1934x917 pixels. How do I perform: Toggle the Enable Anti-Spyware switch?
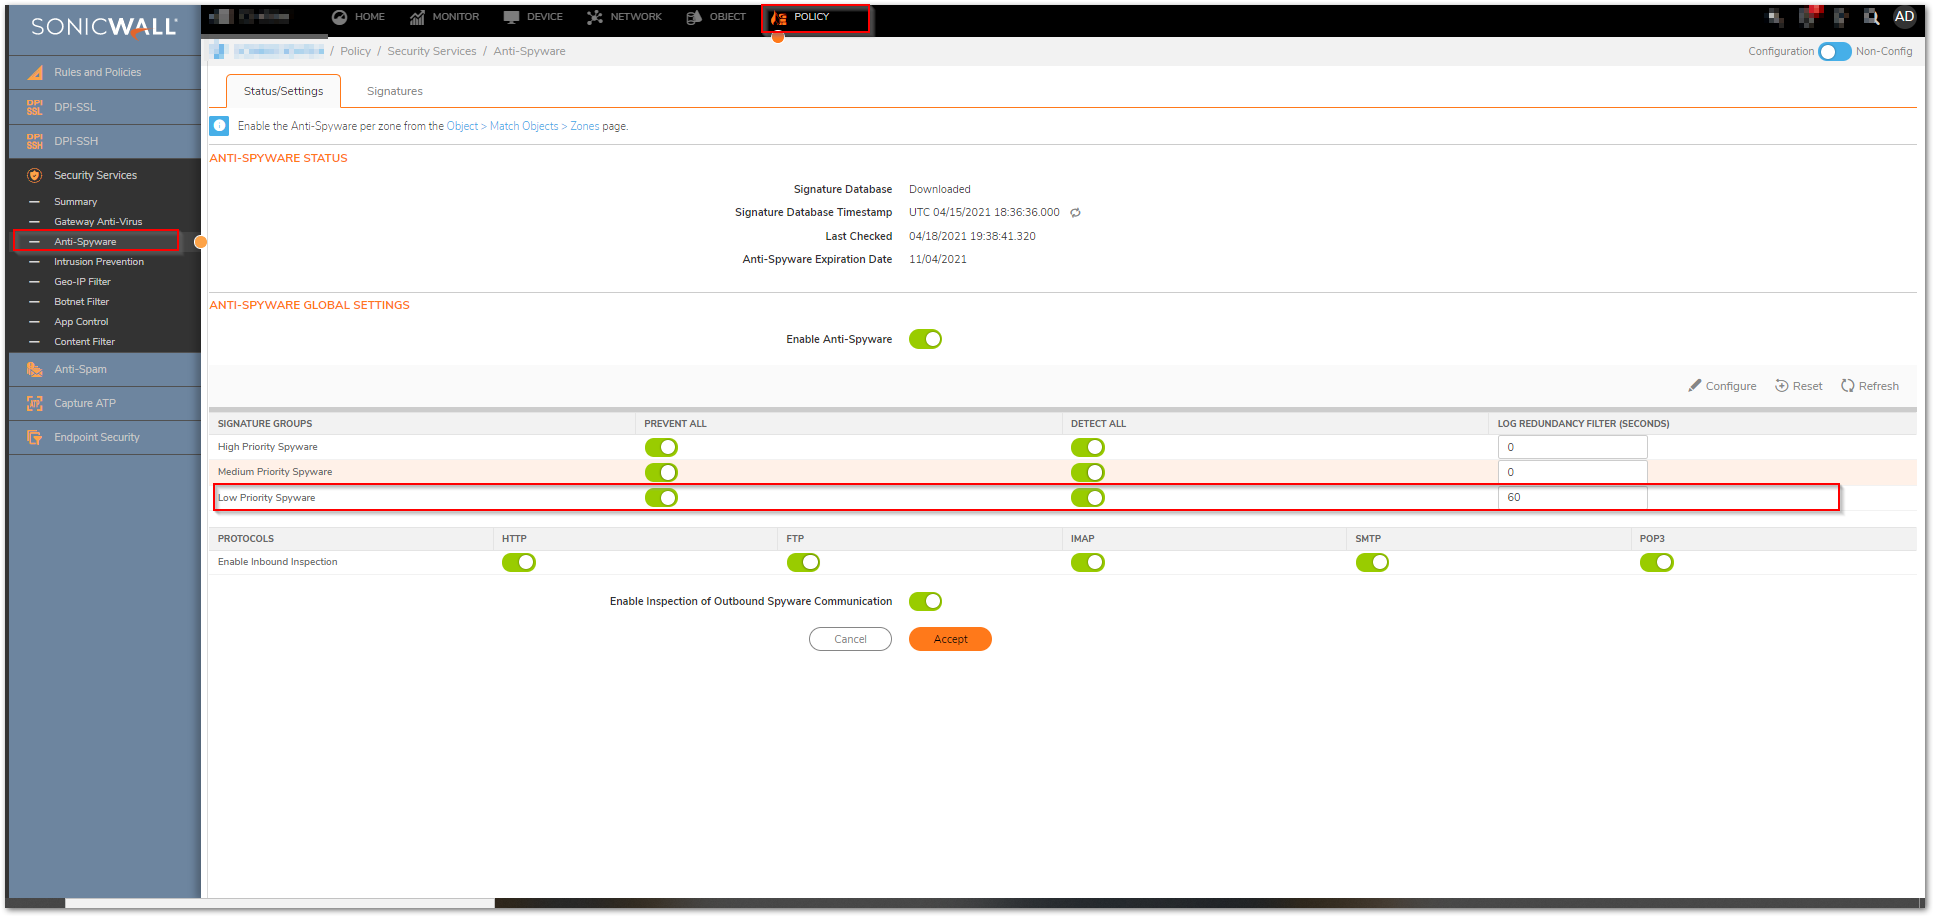tap(925, 339)
